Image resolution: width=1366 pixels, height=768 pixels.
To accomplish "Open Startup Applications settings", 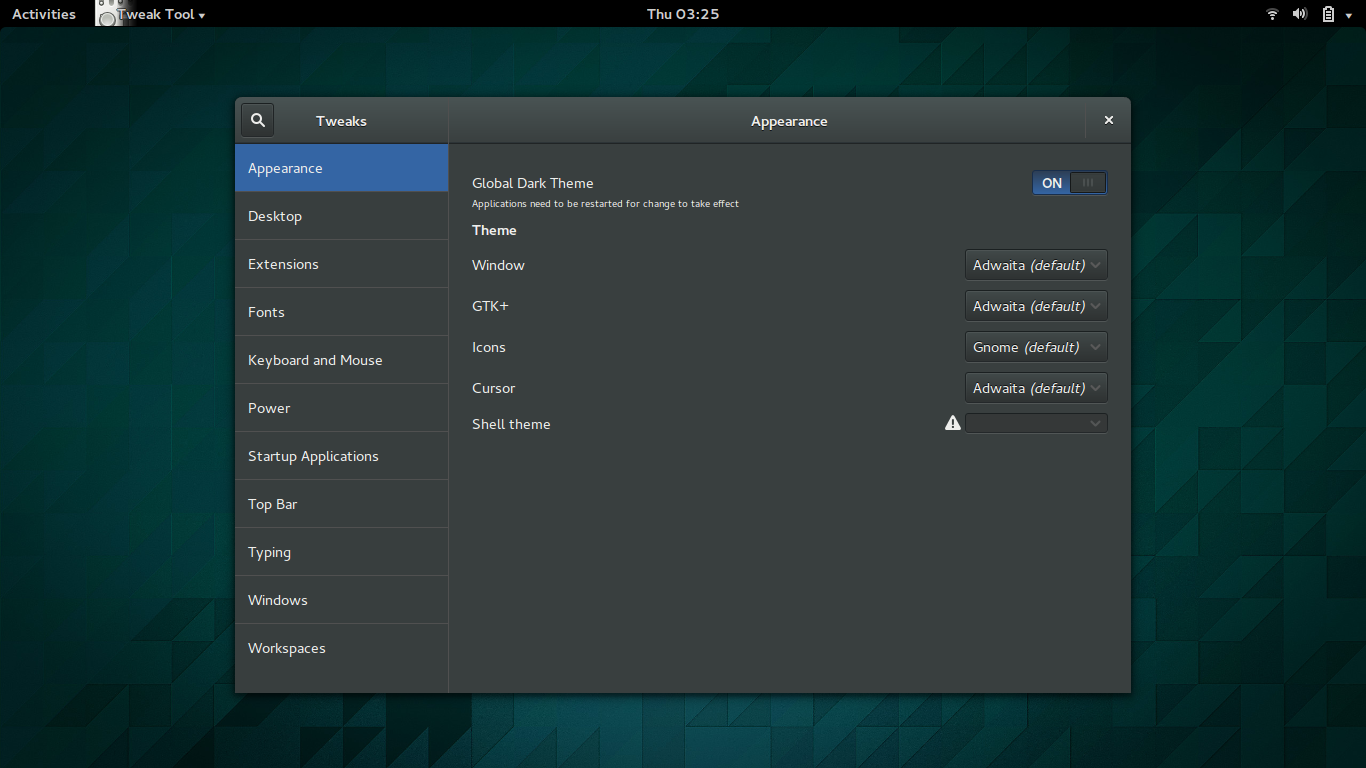I will tap(341, 455).
